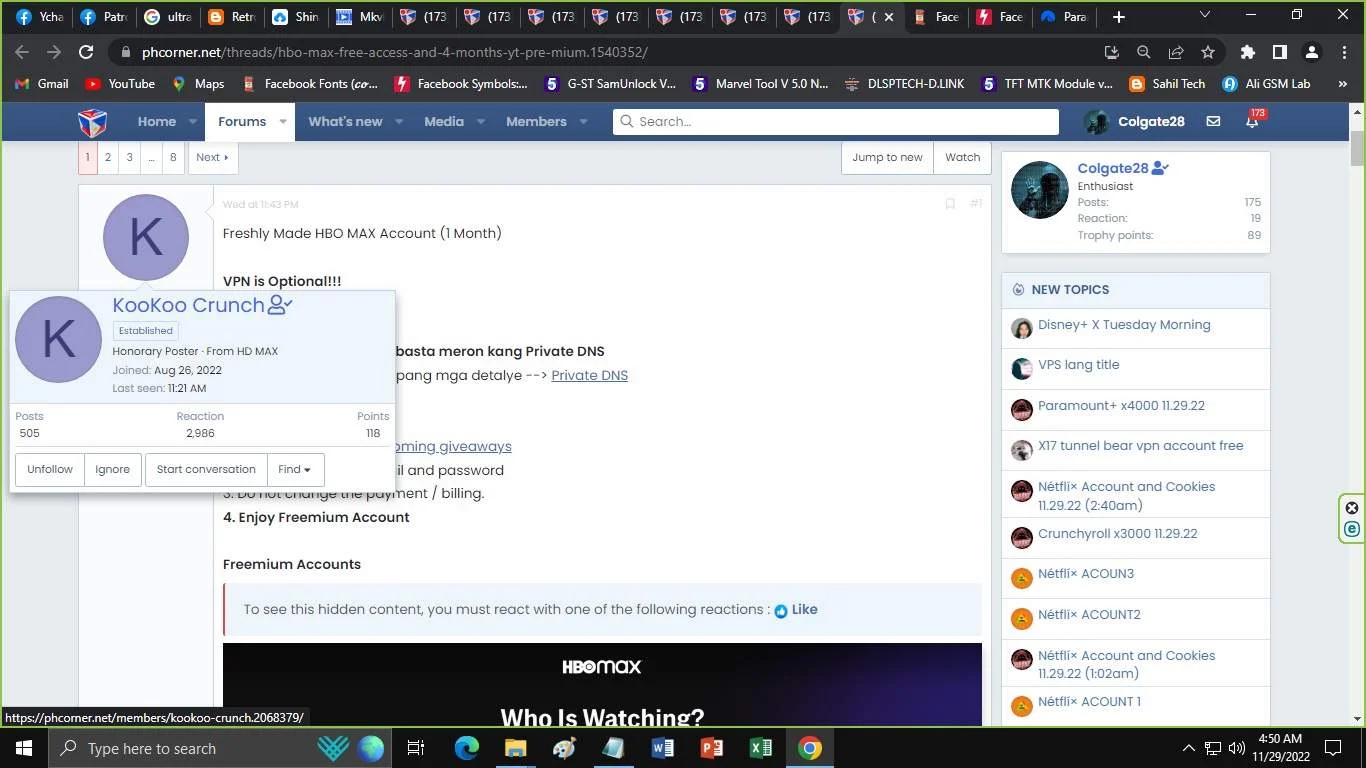Viewport: 1366px width, 768px height.
Task: Open a new browser tab
Action: click(1119, 16)
